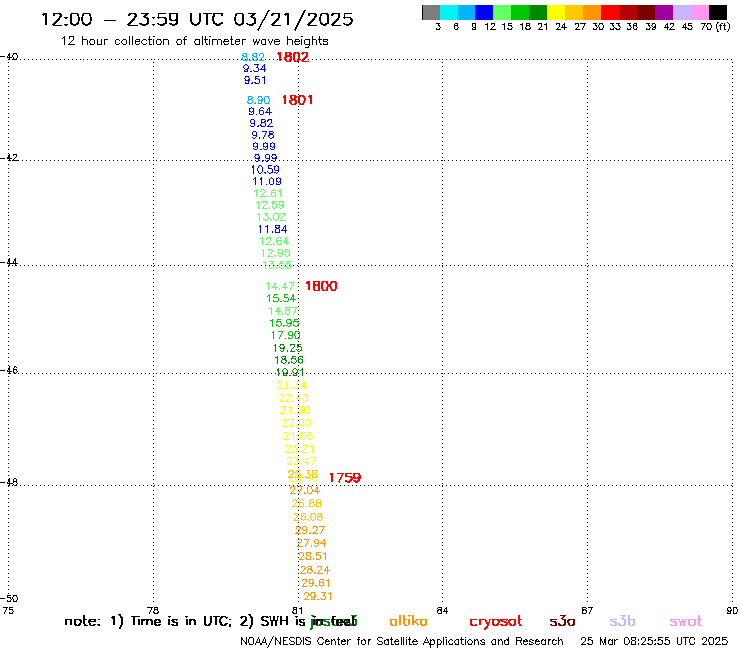Click the wave height value 8.90
Screen dimensions: 740x650
tap(258, 100)
